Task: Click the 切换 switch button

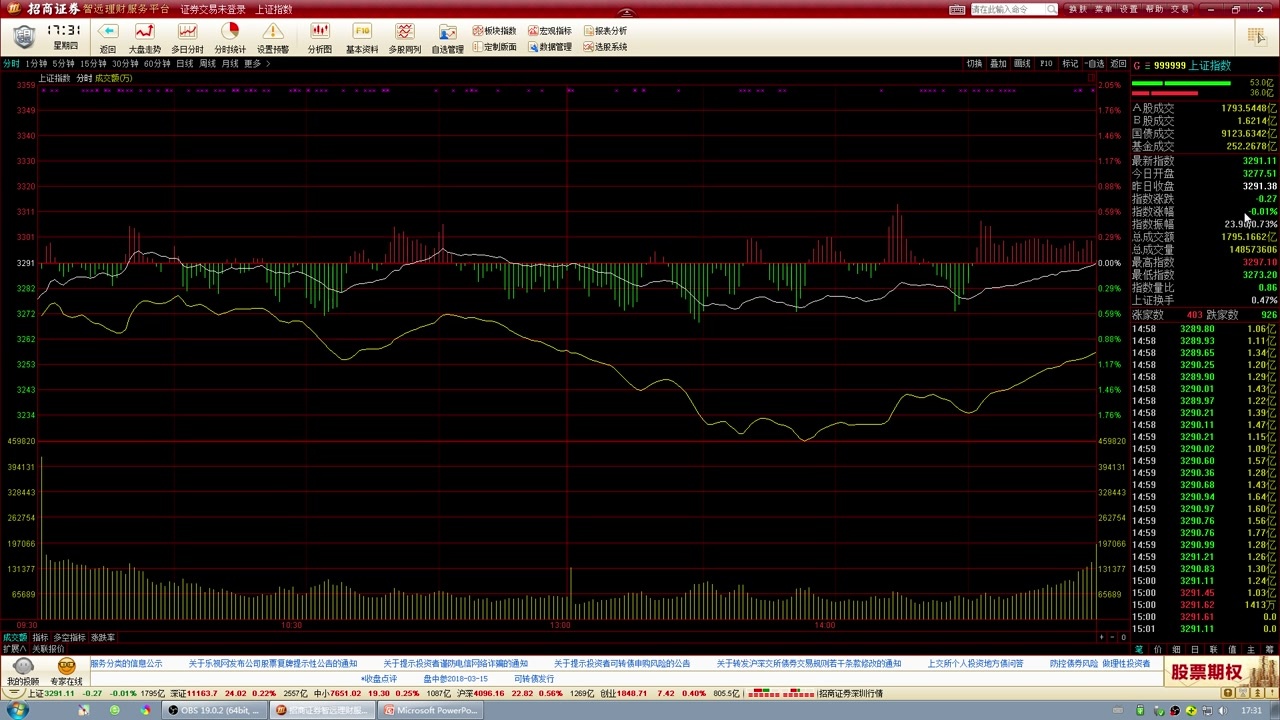Action: click(x=974, y=64)
